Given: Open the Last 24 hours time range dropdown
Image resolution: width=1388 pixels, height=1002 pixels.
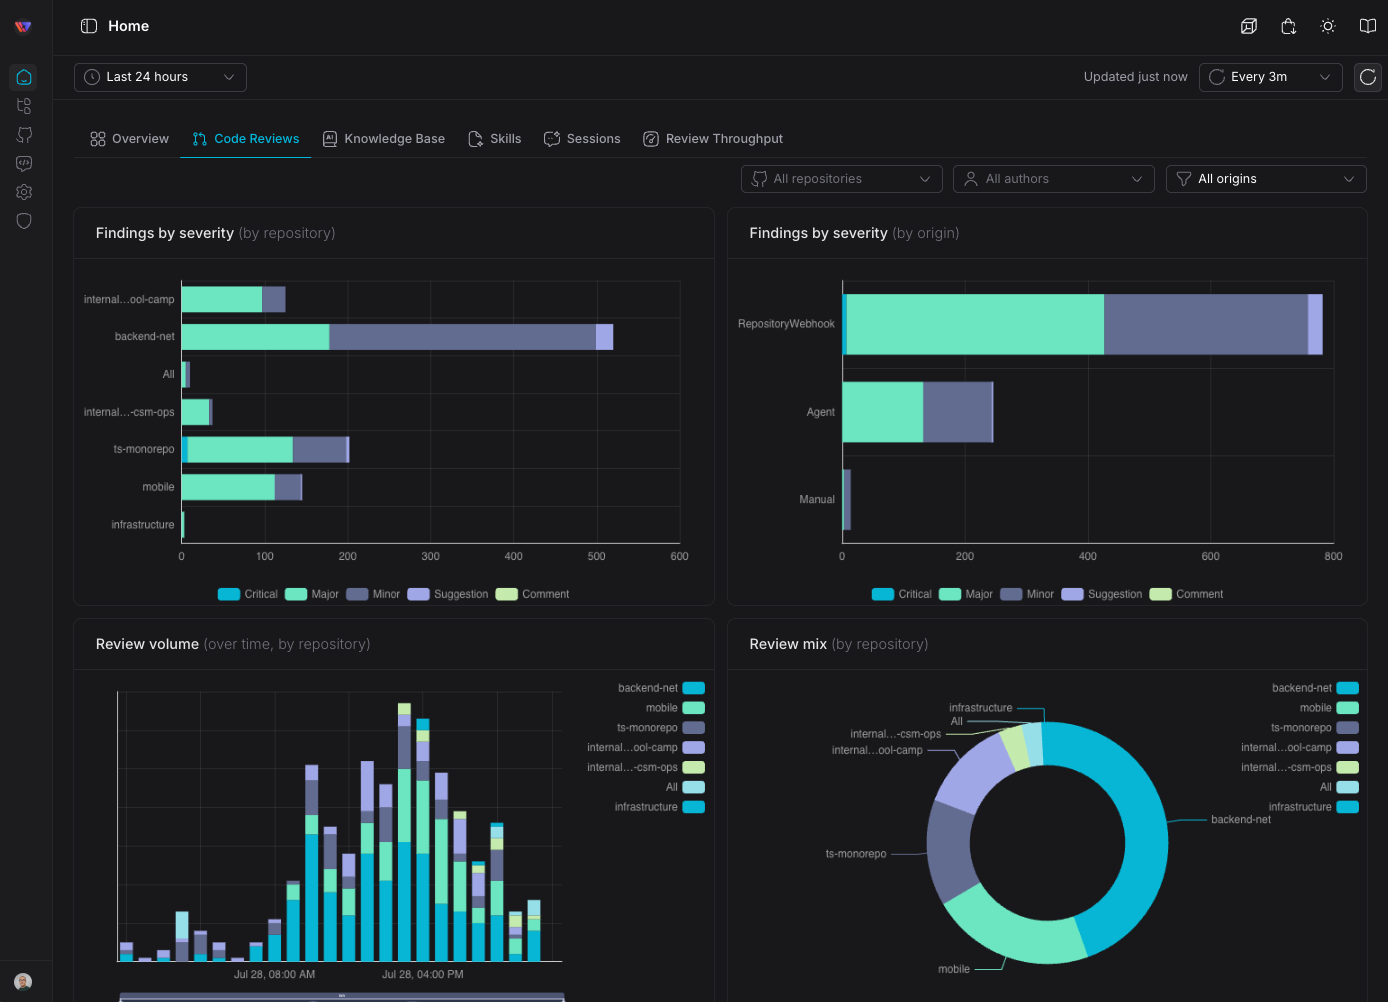Looking at the screenshot, I should [160, 77].
